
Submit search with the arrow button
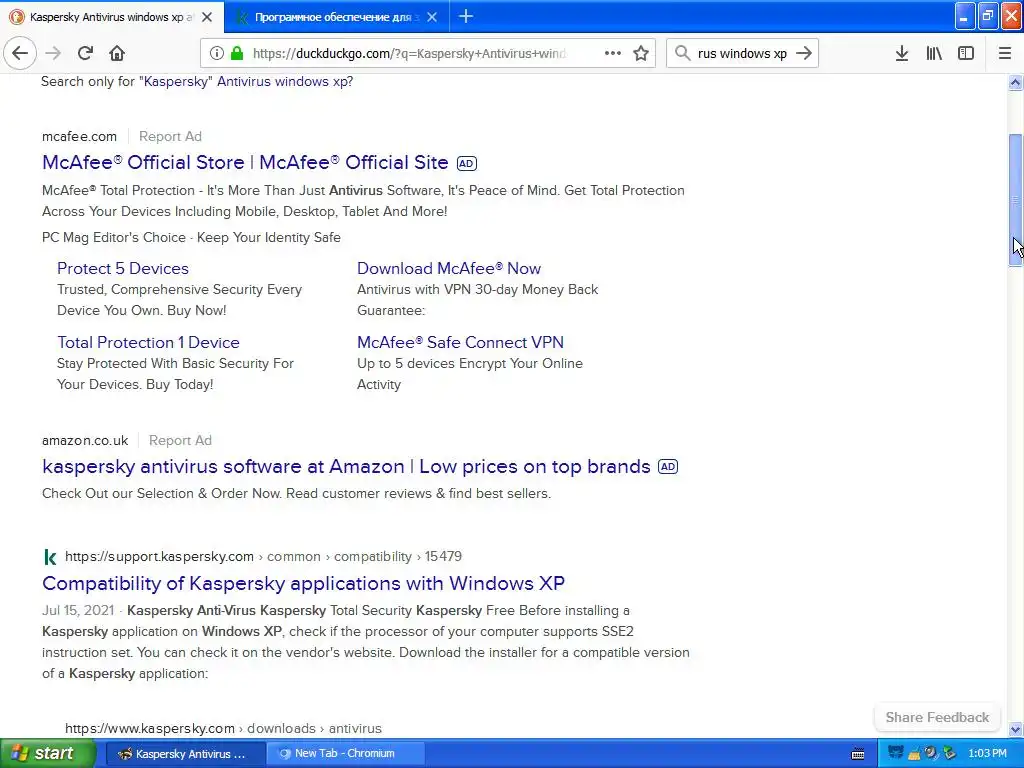click(804, 54)
